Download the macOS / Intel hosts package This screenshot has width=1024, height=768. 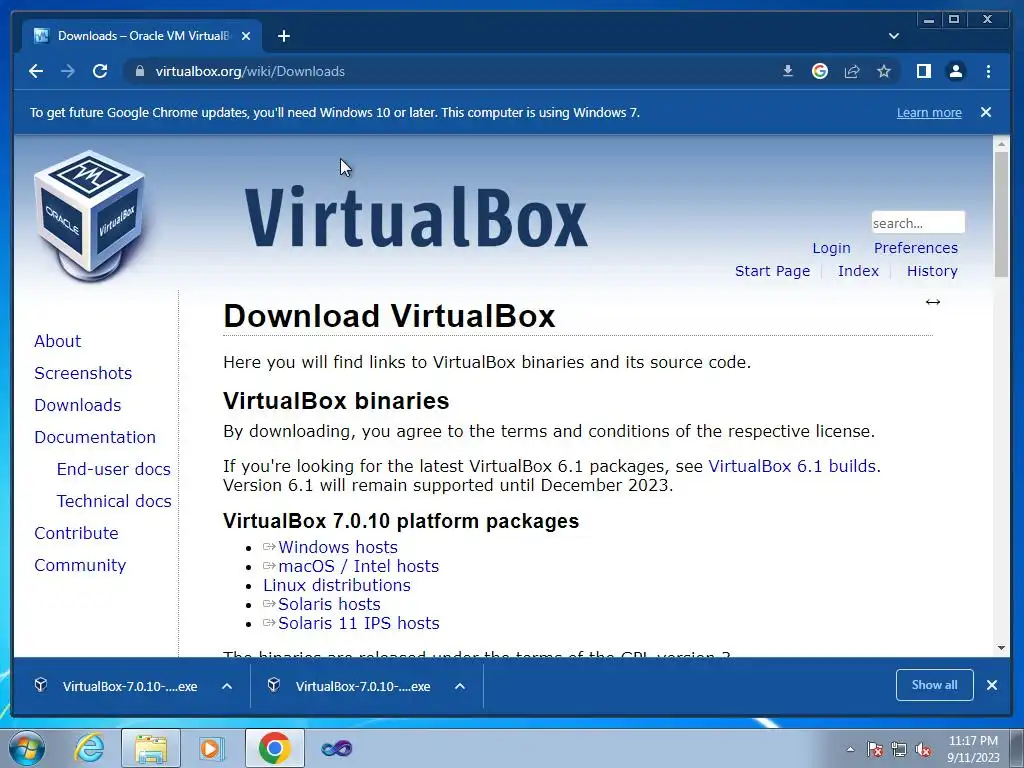coord(359,566)
